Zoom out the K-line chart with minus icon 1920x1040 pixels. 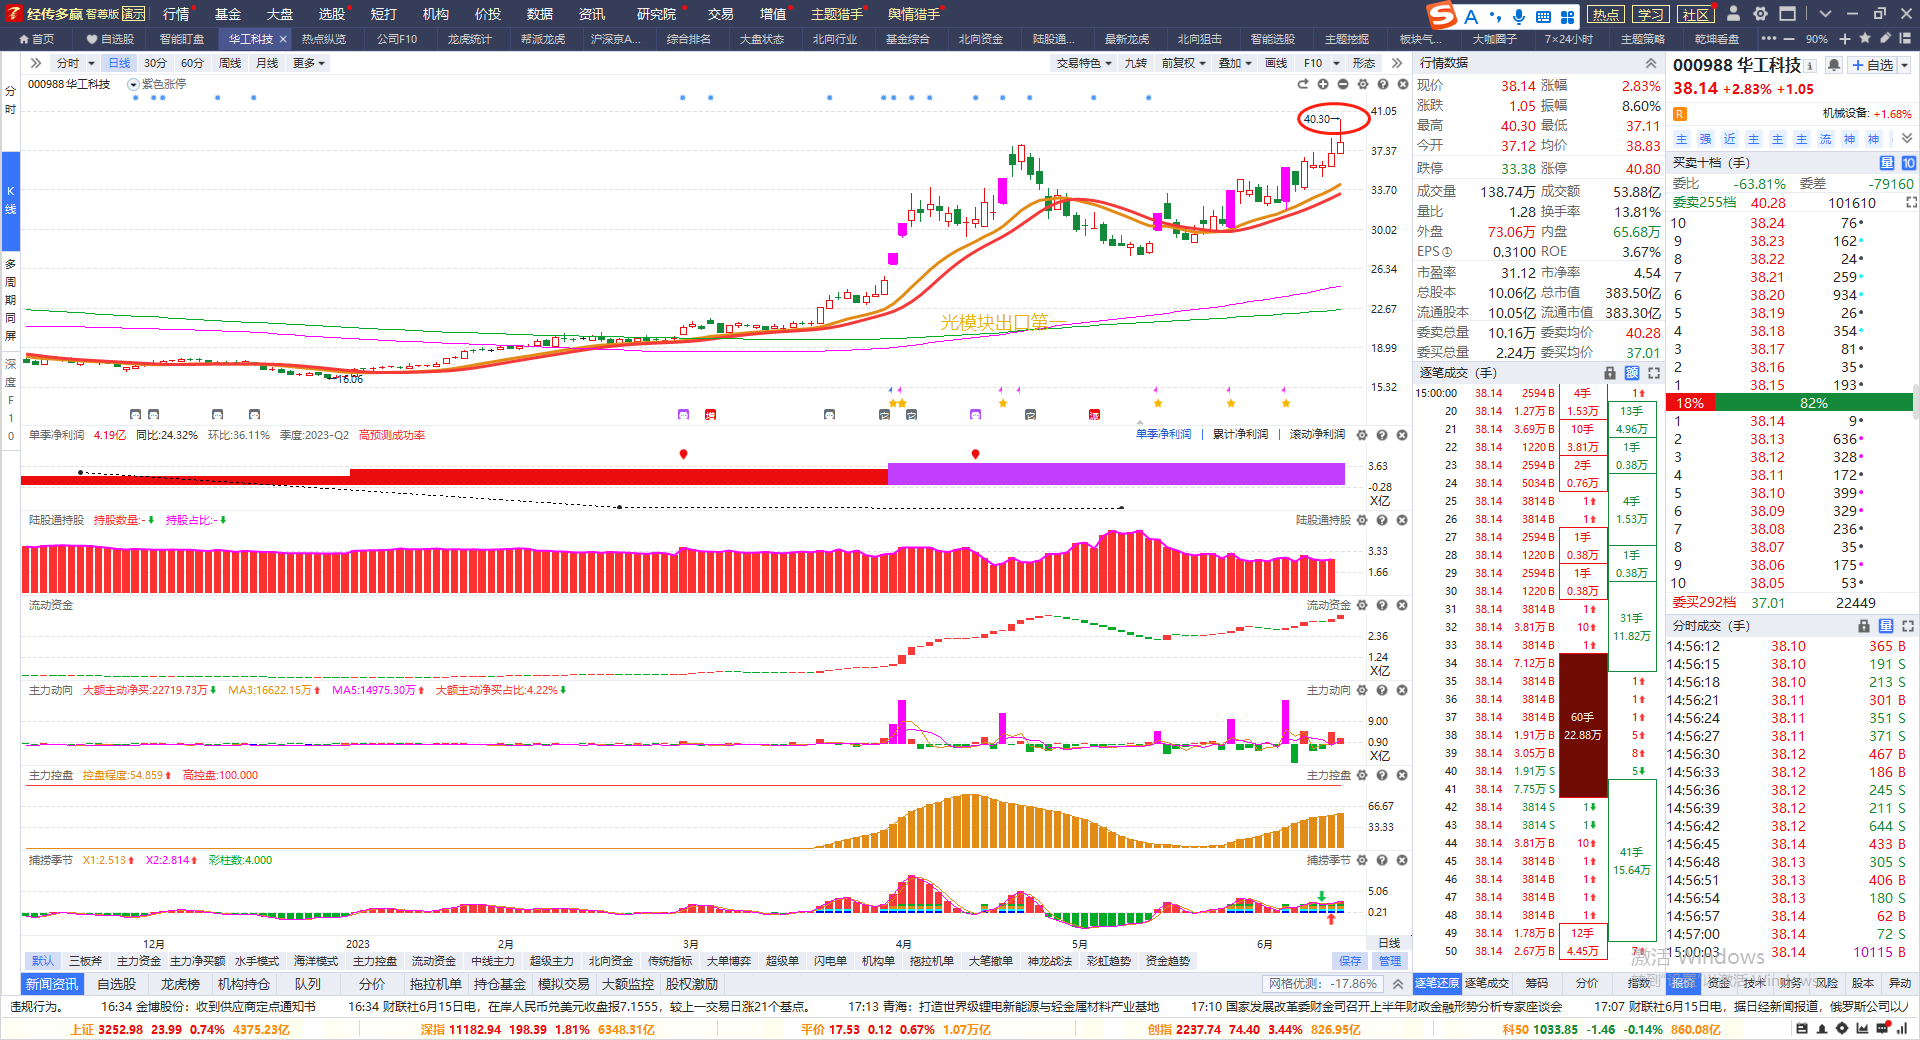coord(1342,84)
